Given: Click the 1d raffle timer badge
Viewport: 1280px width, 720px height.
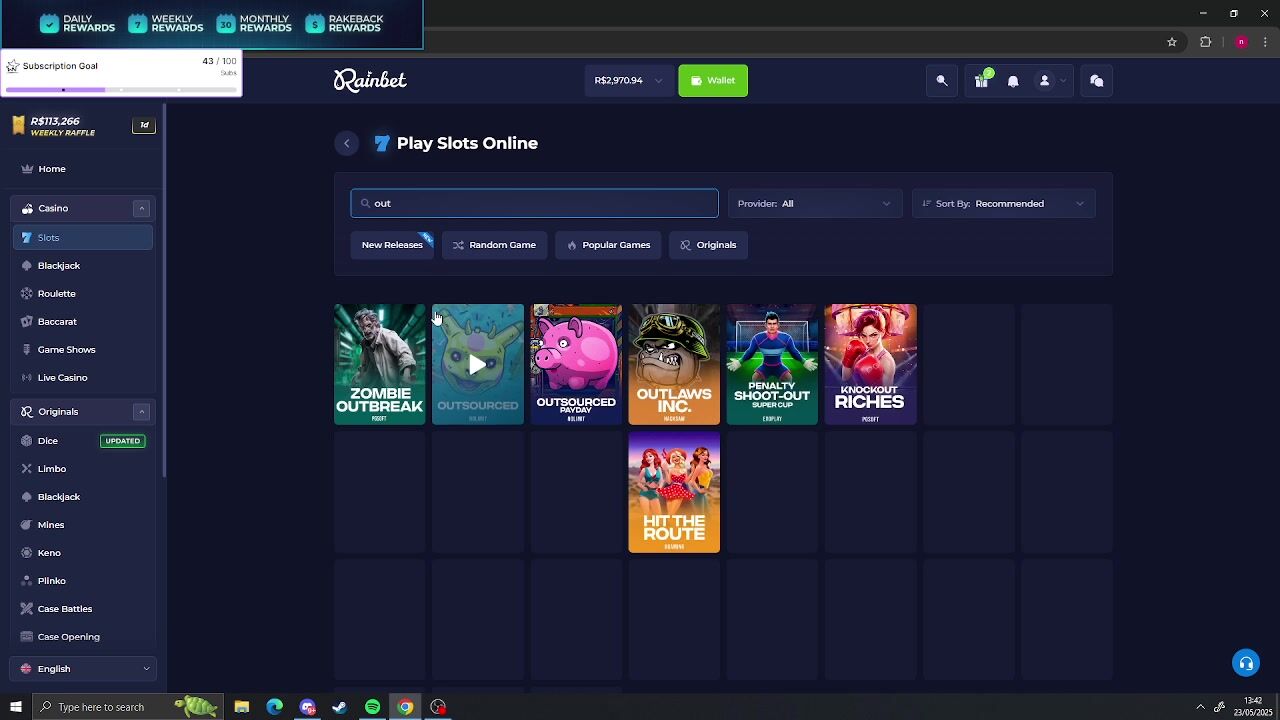Looking at the screenshot, I should tap(144, 125).
